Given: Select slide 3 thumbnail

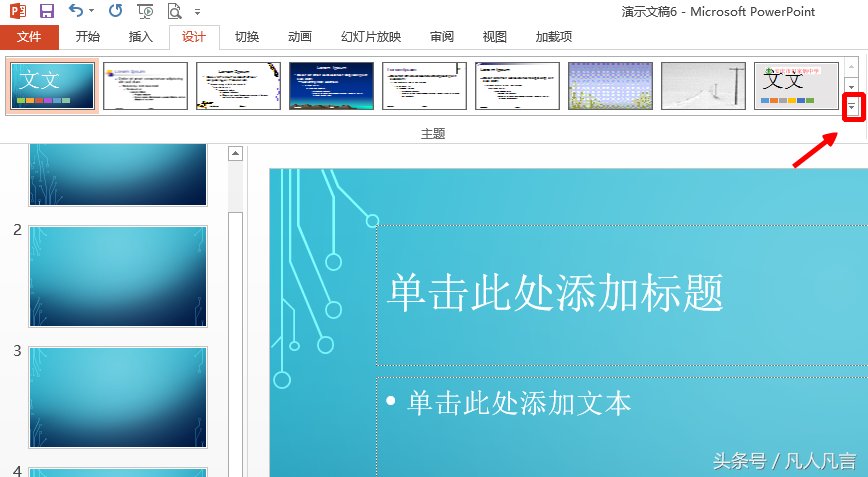Looking at the screenshot, I should (x=118, y=397).
